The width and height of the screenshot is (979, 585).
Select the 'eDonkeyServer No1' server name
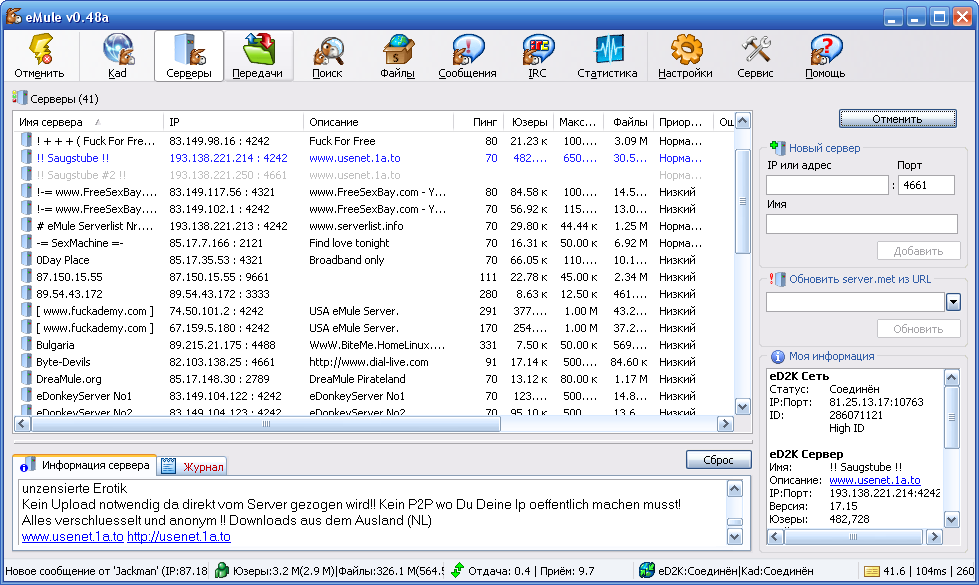click(x=84, y=396)
